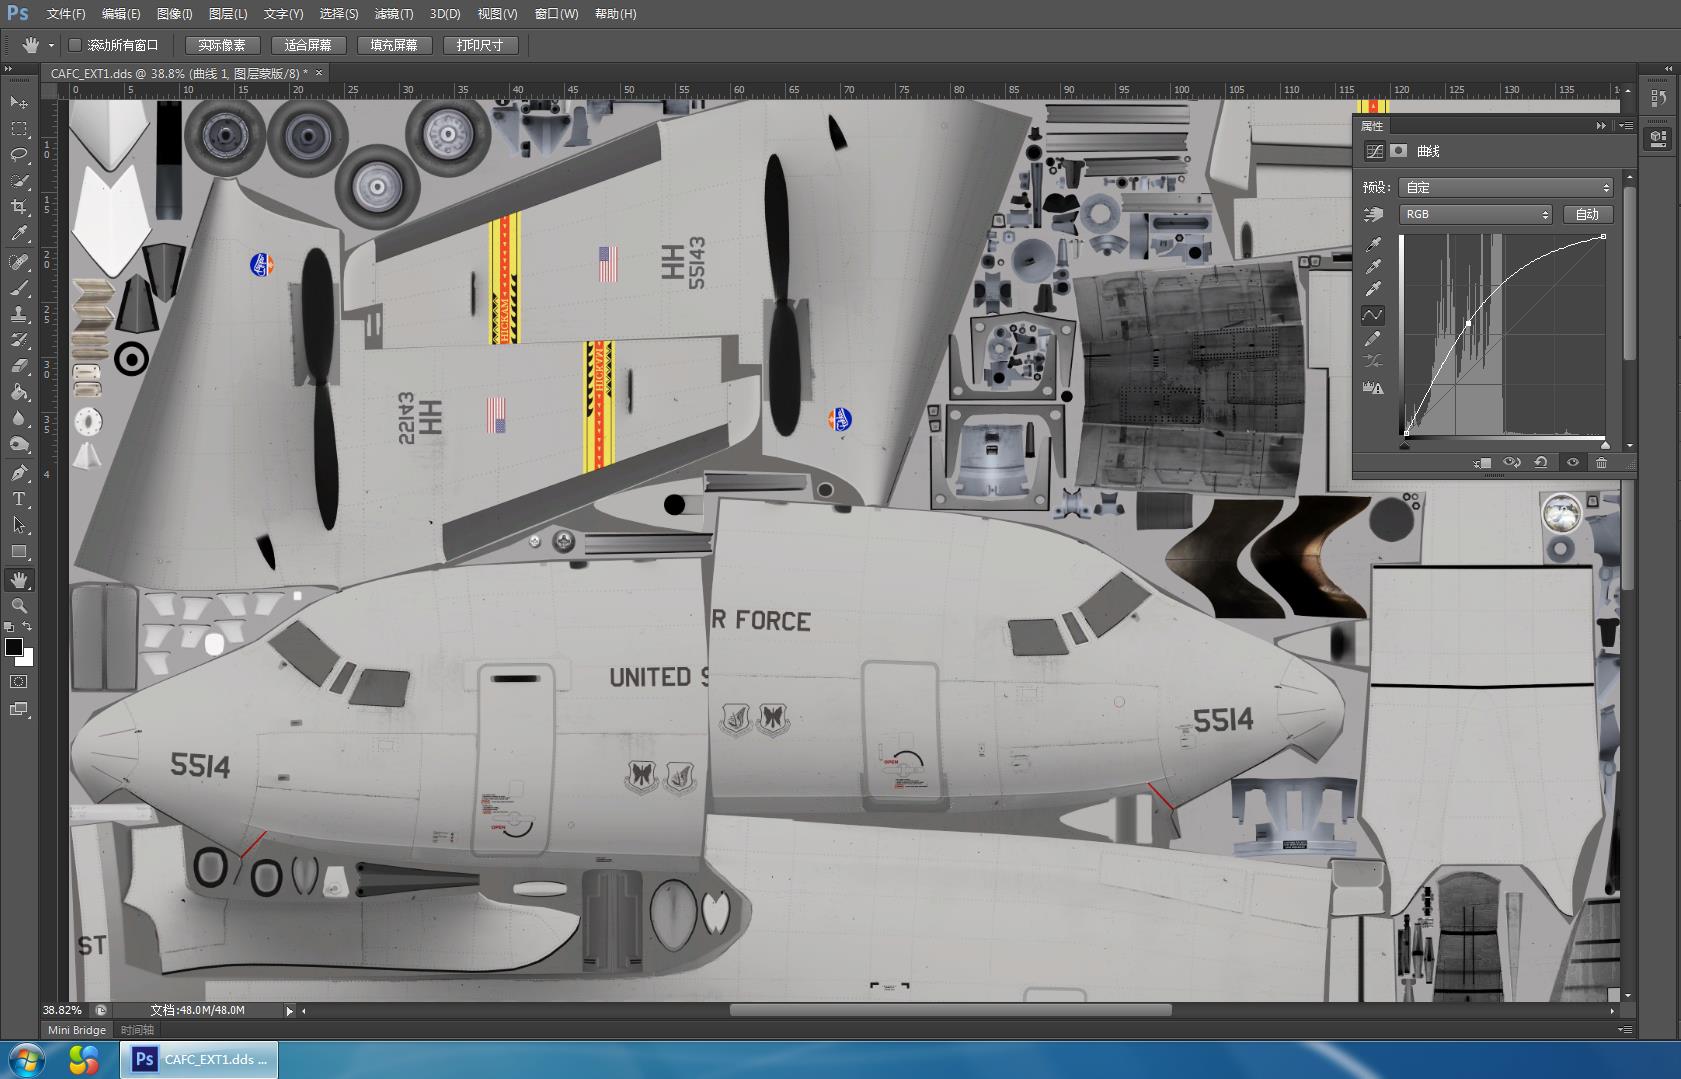View the previous state of adjustment

[1512, 463]
